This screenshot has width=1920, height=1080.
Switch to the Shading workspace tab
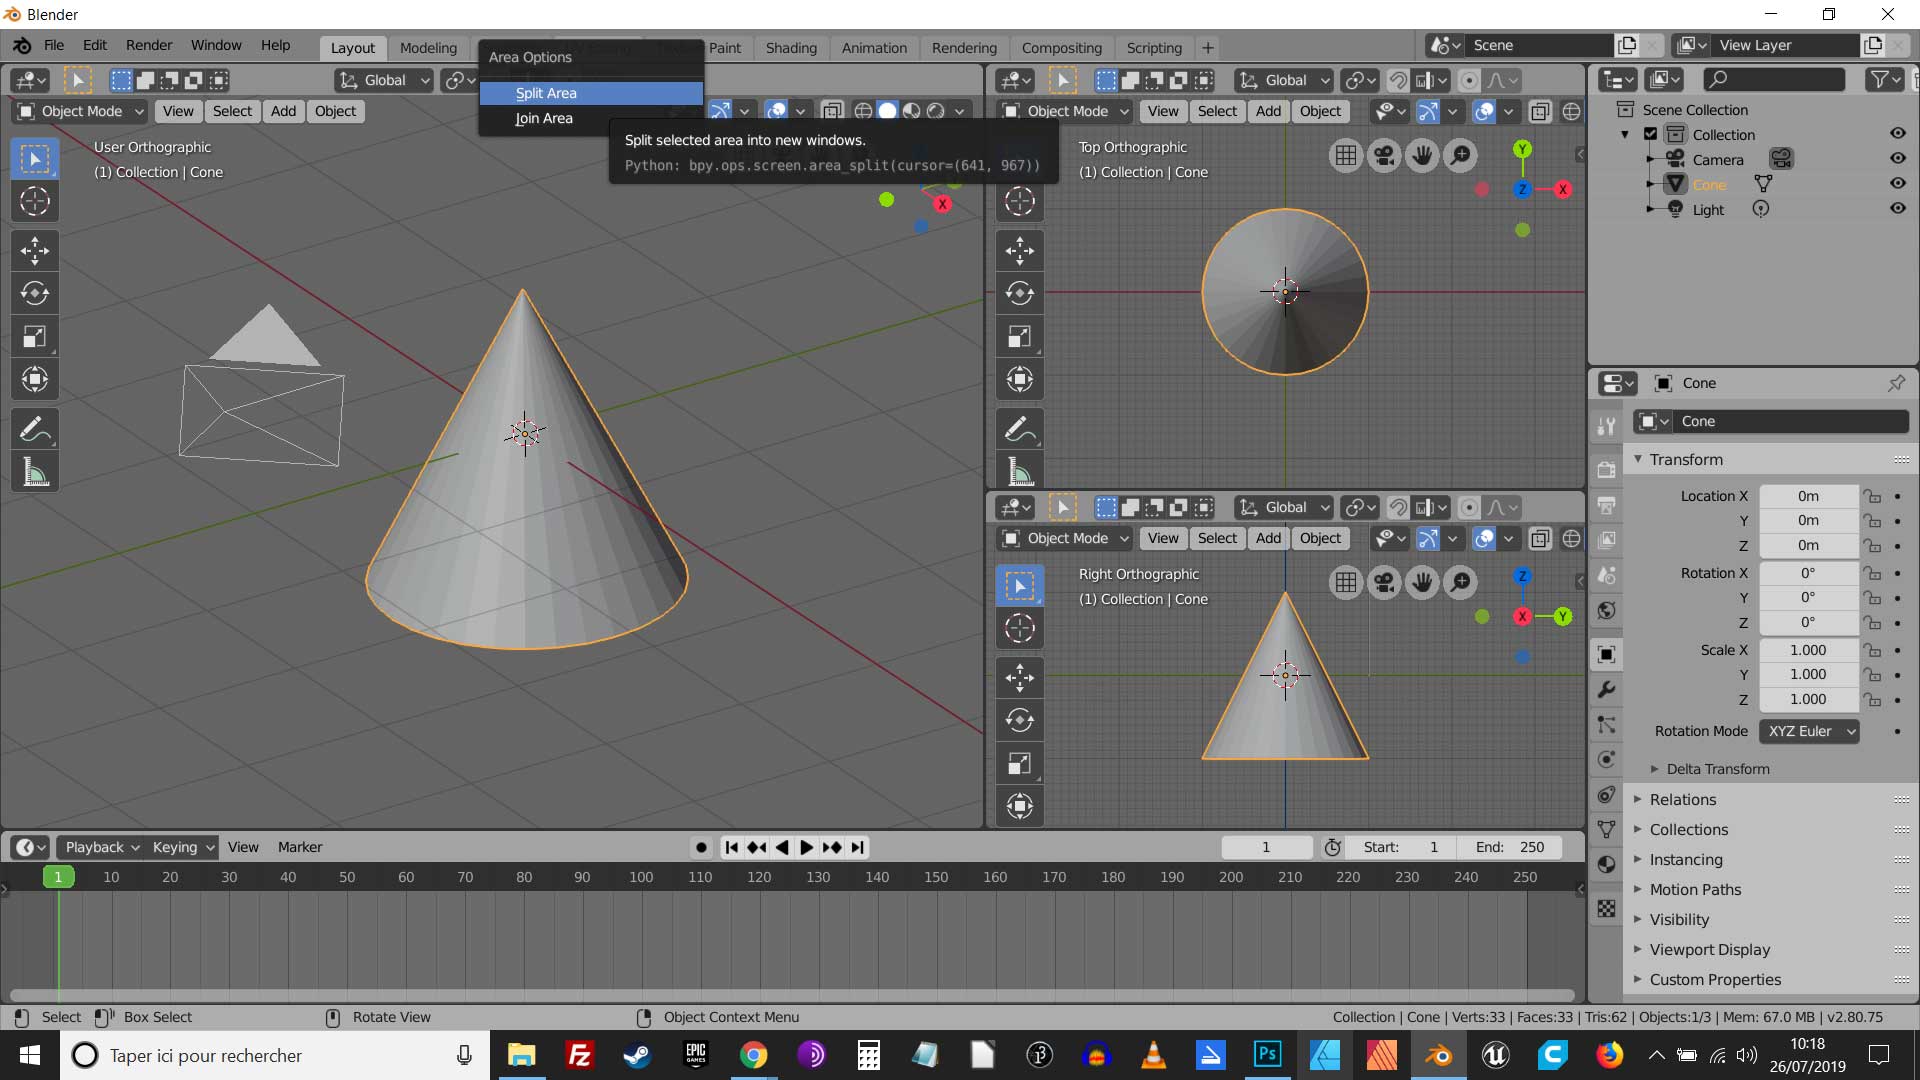tap(791, 48)
